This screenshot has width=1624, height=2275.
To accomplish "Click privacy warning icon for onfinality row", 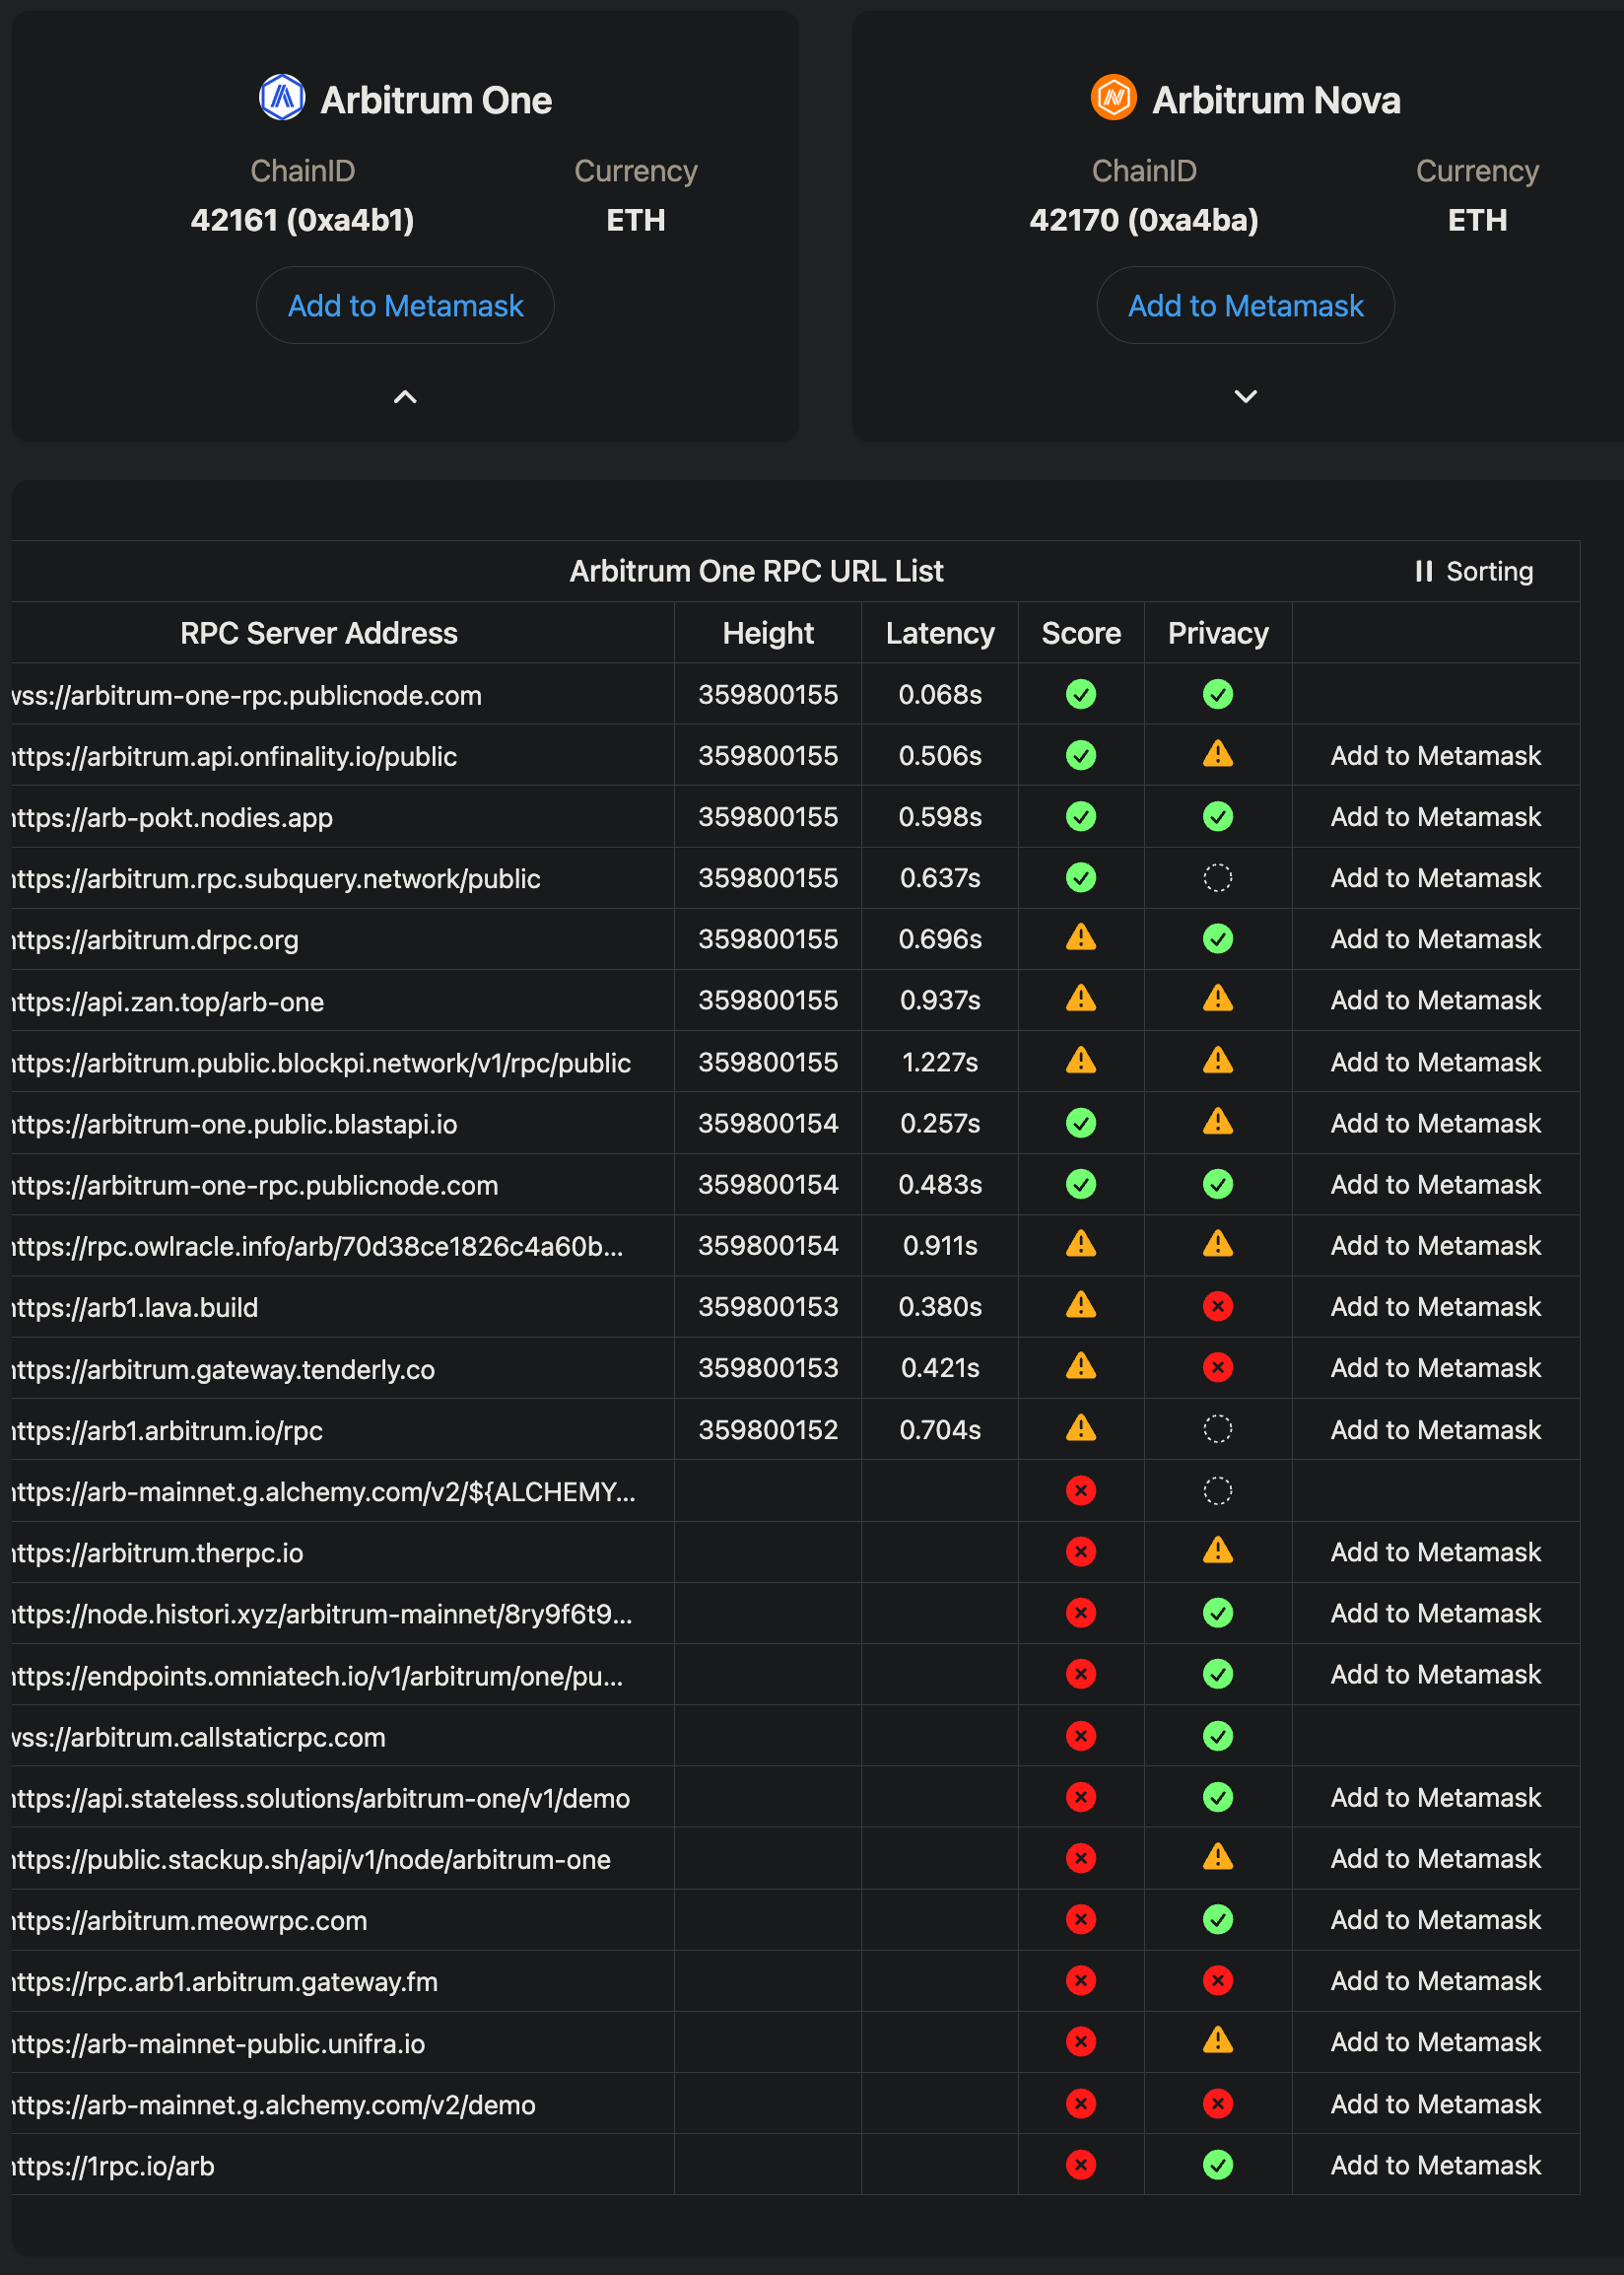I will point(1218,754).
